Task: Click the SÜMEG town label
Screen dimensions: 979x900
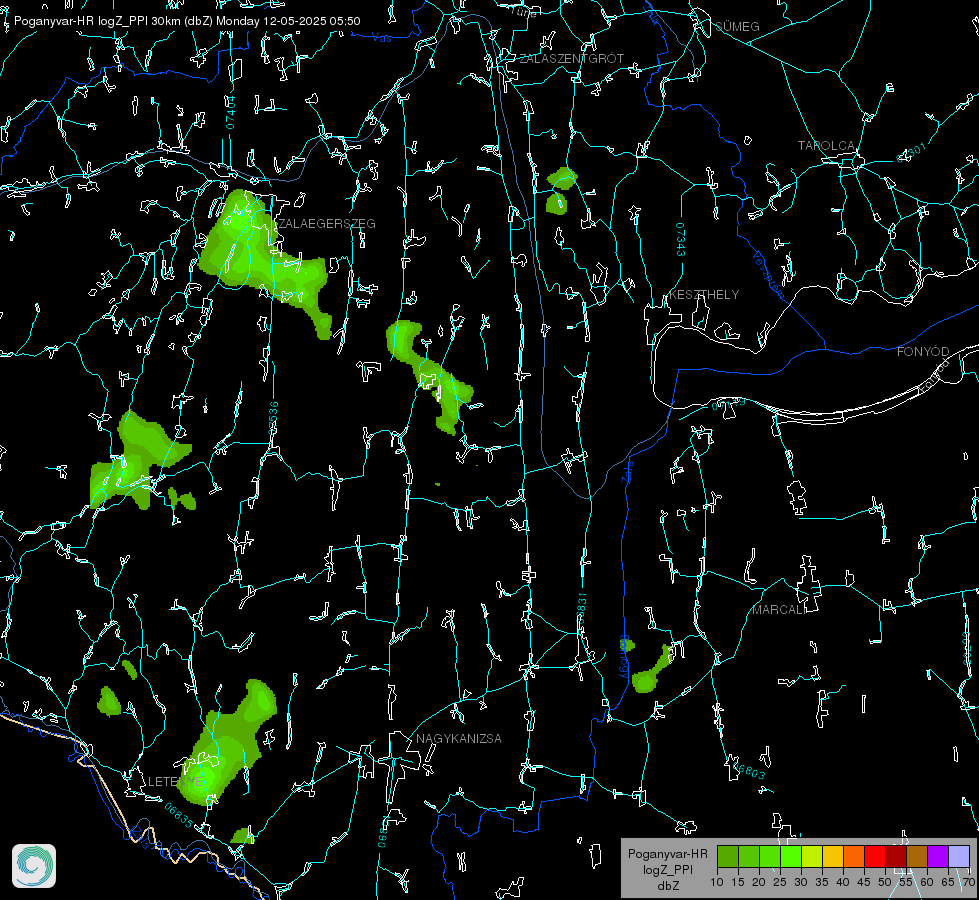Action: 737,27
